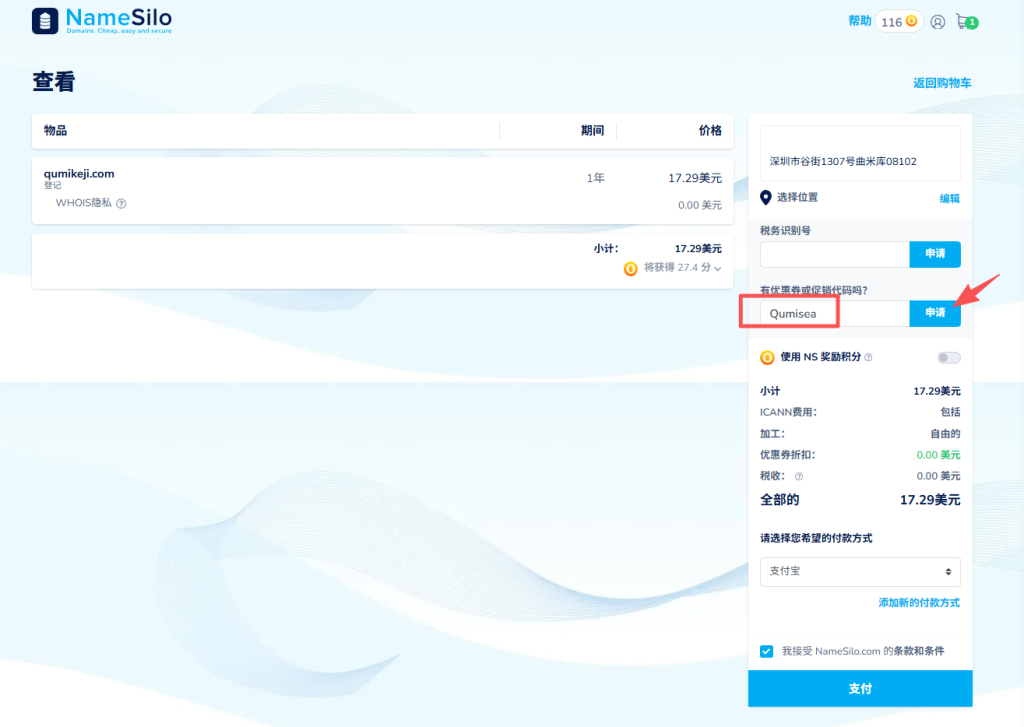Click 编辑 to edit the location
Screen dimensions: 1024x727
tap(951, 198)
